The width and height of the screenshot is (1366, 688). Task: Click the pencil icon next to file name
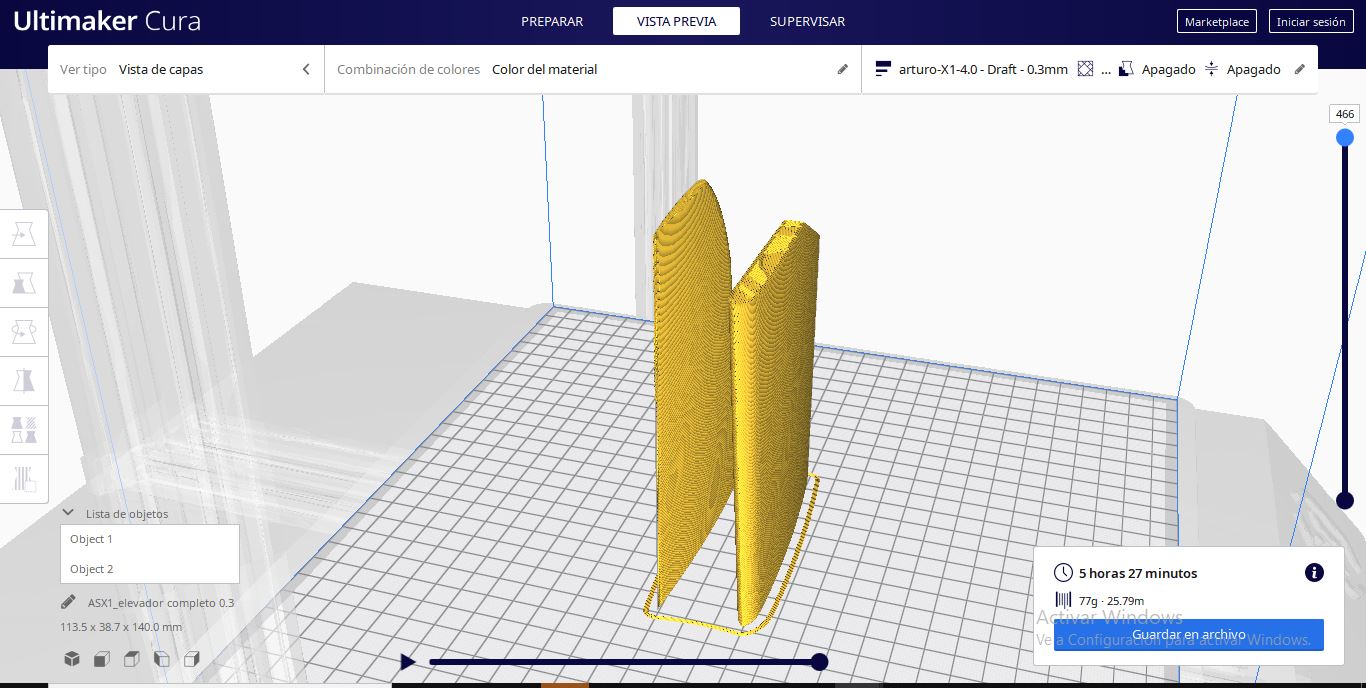point(68,602)
